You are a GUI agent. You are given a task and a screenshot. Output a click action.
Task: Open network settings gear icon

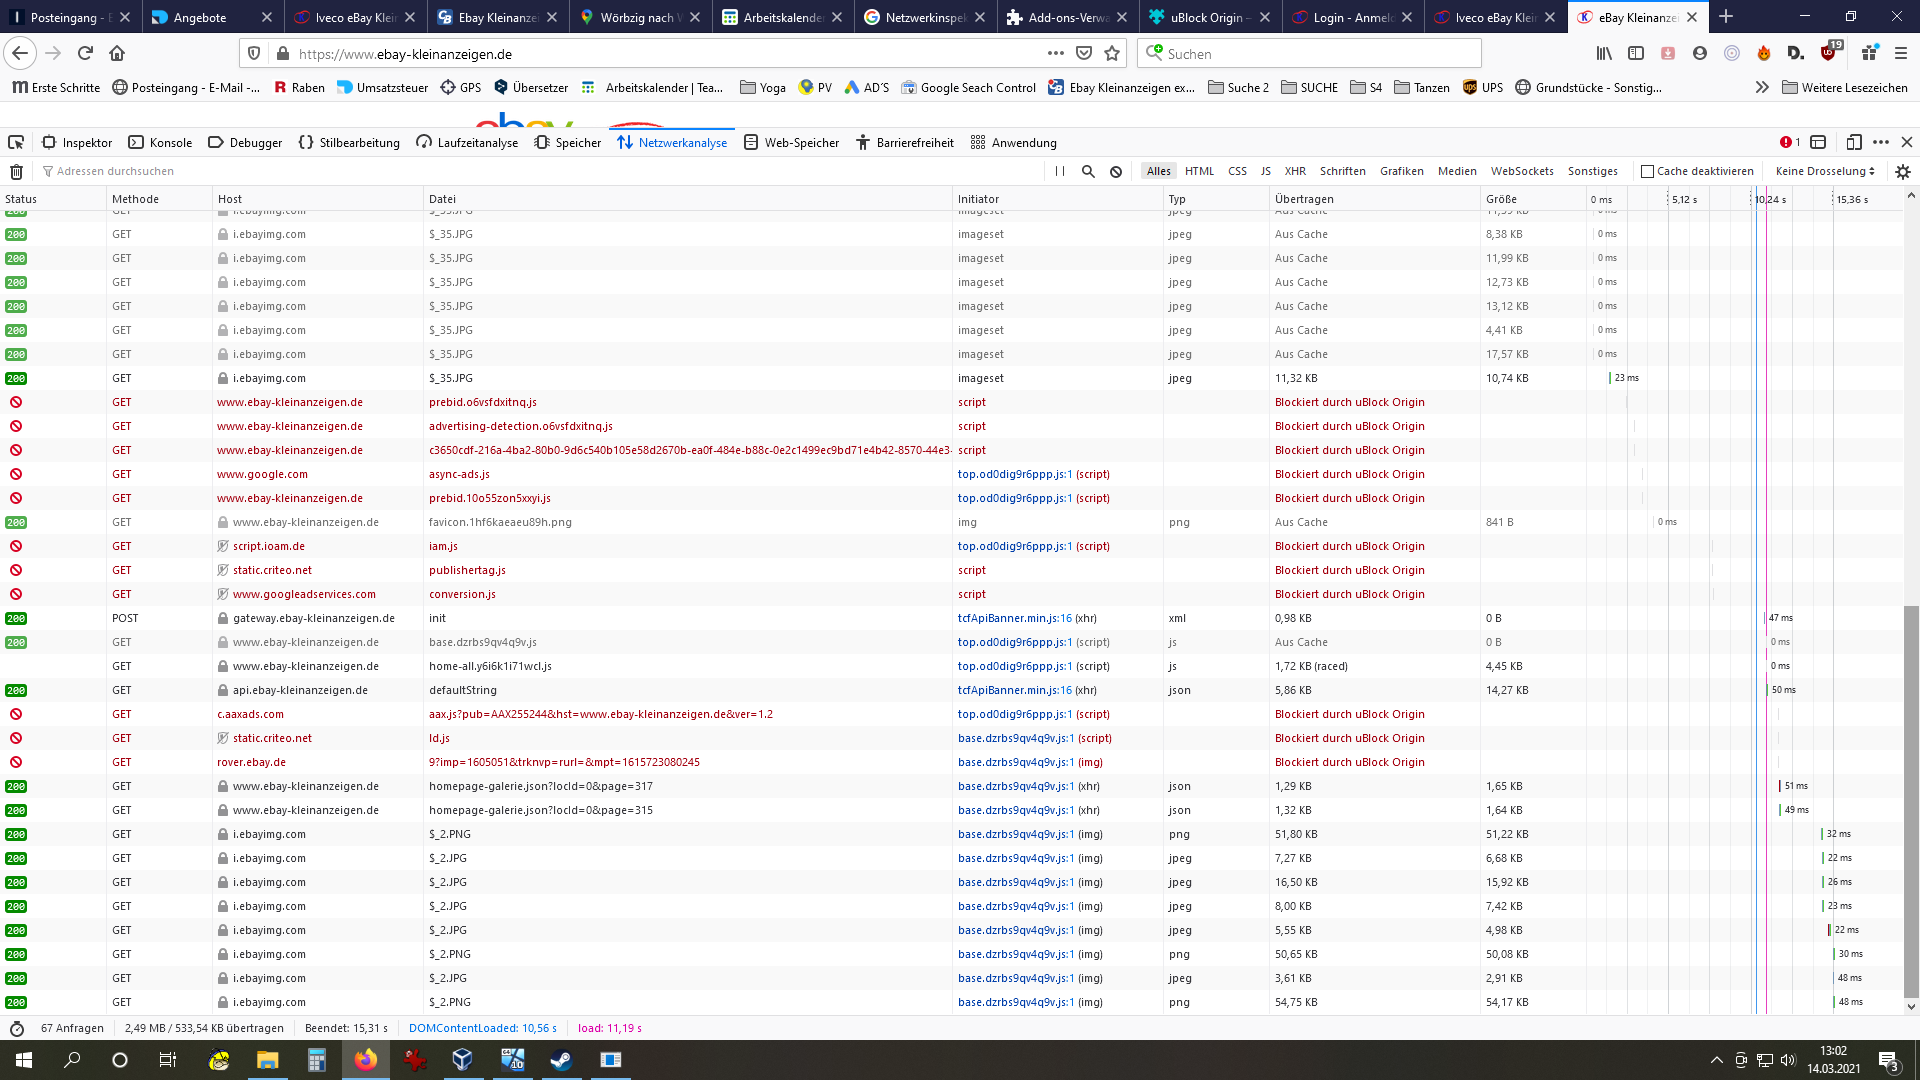click(x=1902, y=171)
